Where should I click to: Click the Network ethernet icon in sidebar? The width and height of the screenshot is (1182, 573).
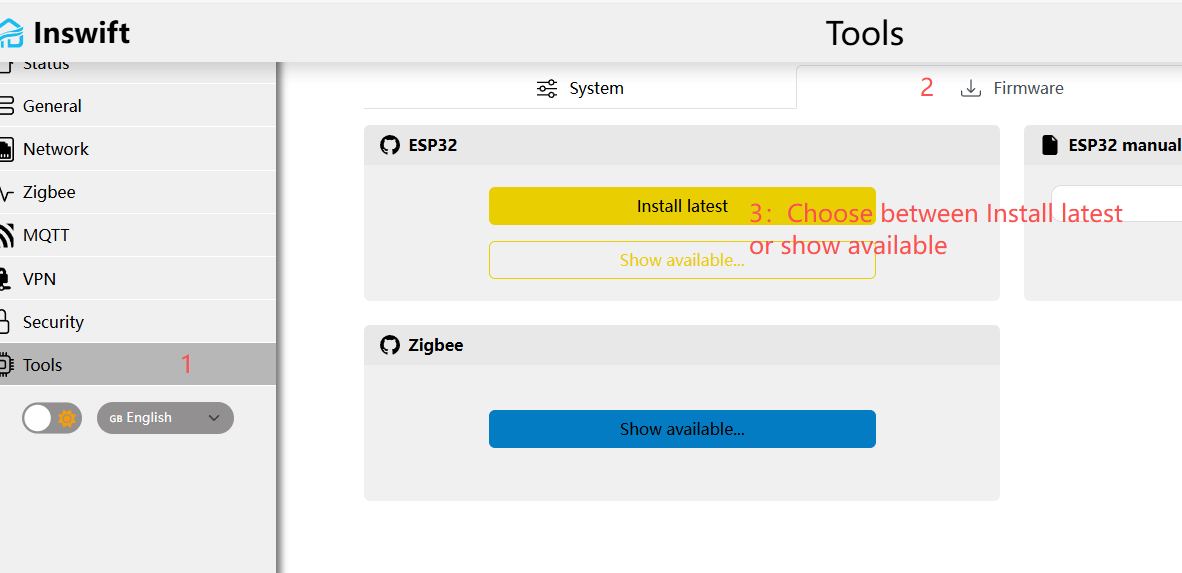(x=6, y=149)
